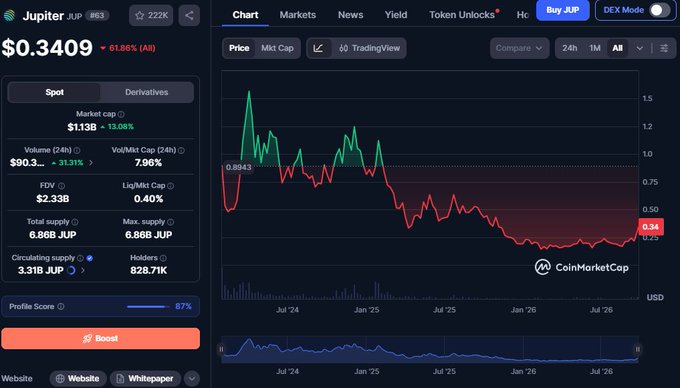
Task: Open the Whitepaper link
Action: coord(145,379)
